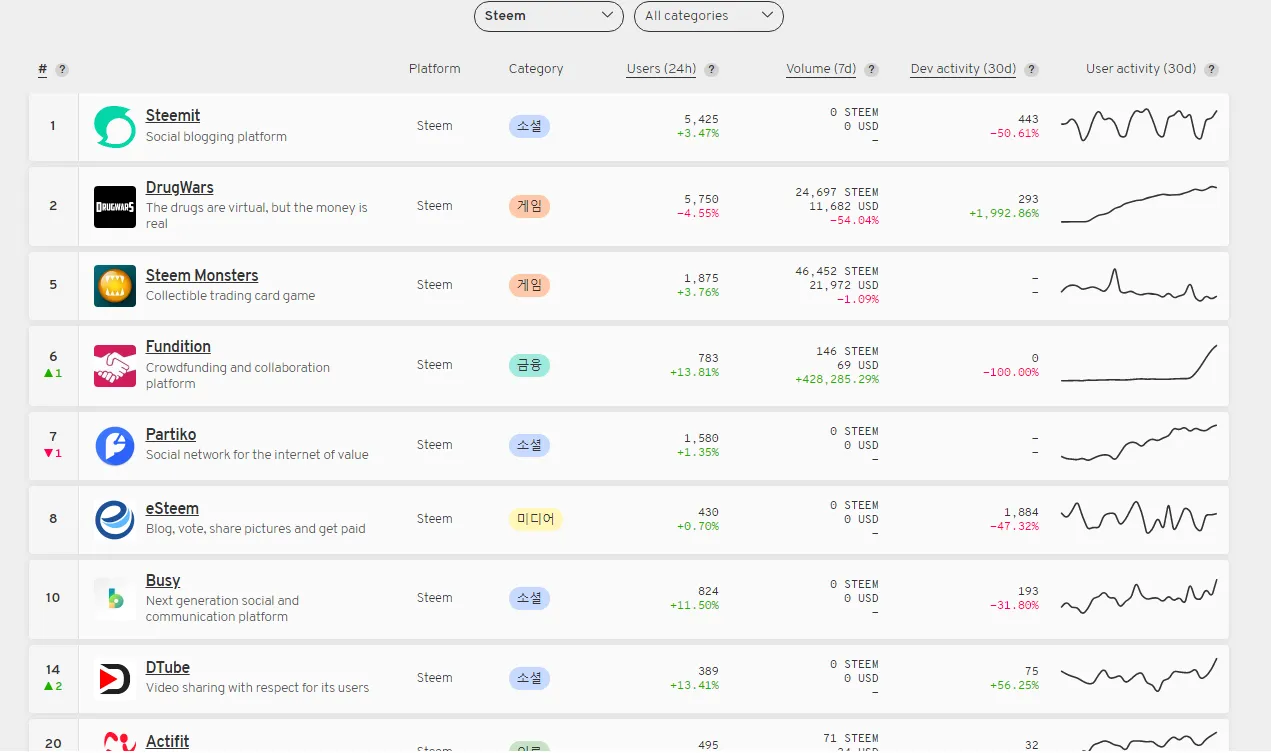Image resolution: width=1271 pixels, height=753 pixels.
Task: Click the Busy logo icon
Action: (114, 599)
